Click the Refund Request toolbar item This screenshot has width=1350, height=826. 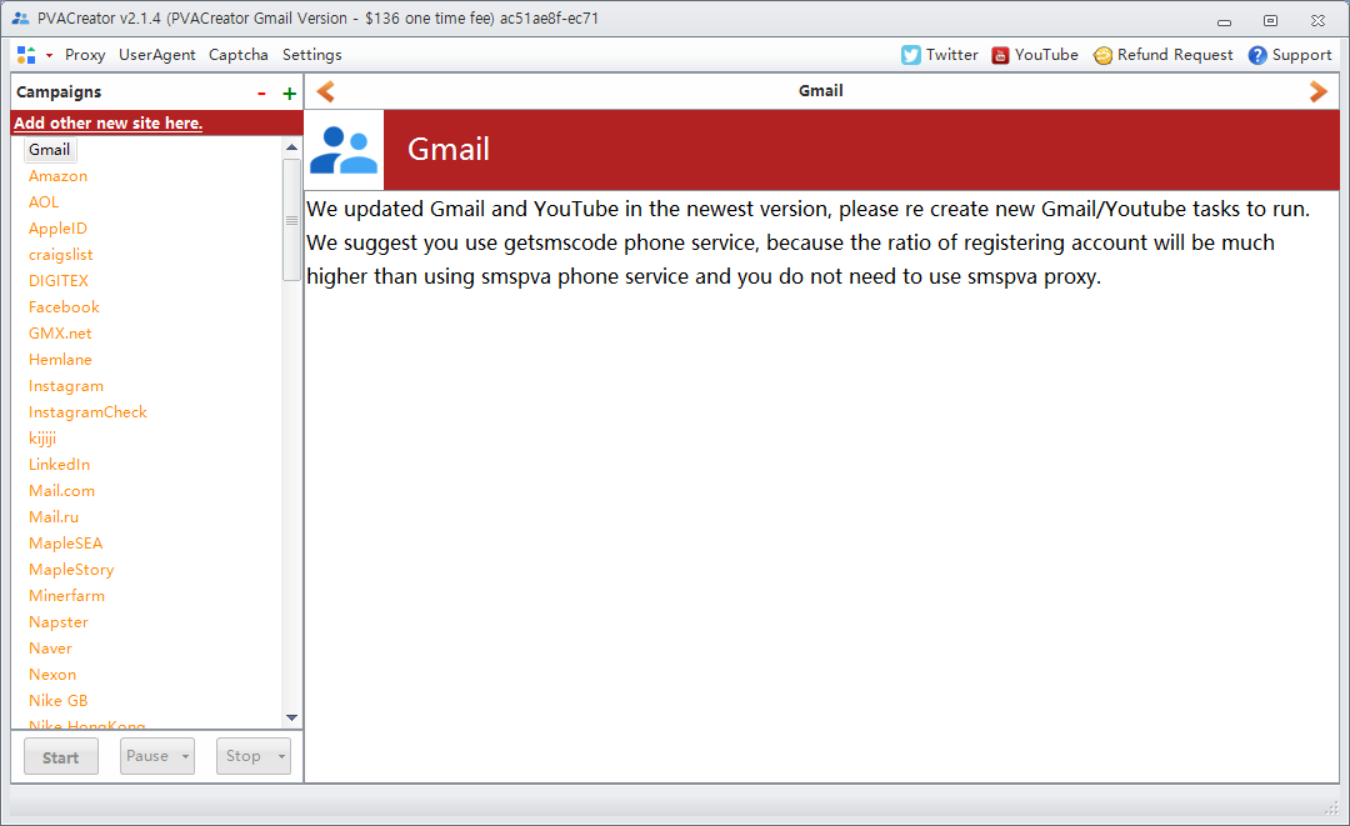[x=1163, y=55]
